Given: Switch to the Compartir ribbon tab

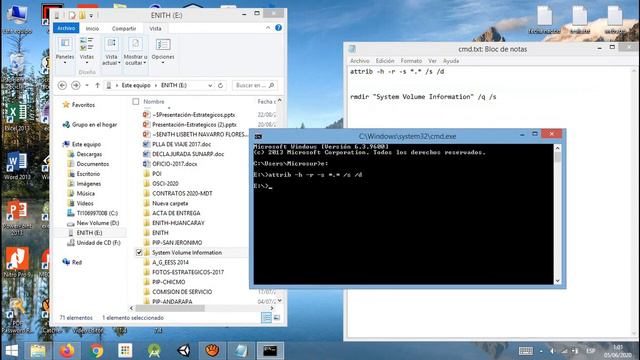Looking at the screenshot, I should (x=124, y=29).
